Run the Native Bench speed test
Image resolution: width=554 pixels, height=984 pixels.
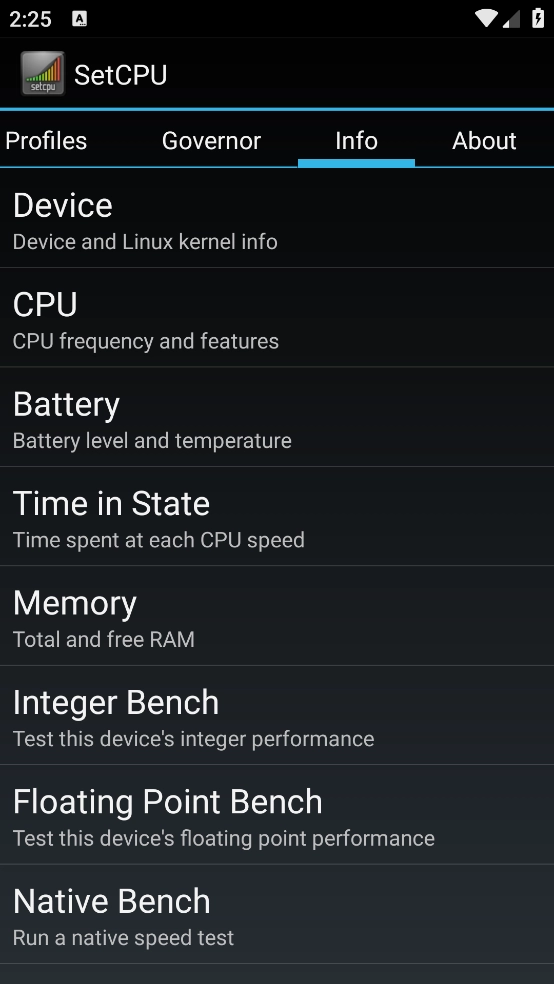[x=277, y=914]
